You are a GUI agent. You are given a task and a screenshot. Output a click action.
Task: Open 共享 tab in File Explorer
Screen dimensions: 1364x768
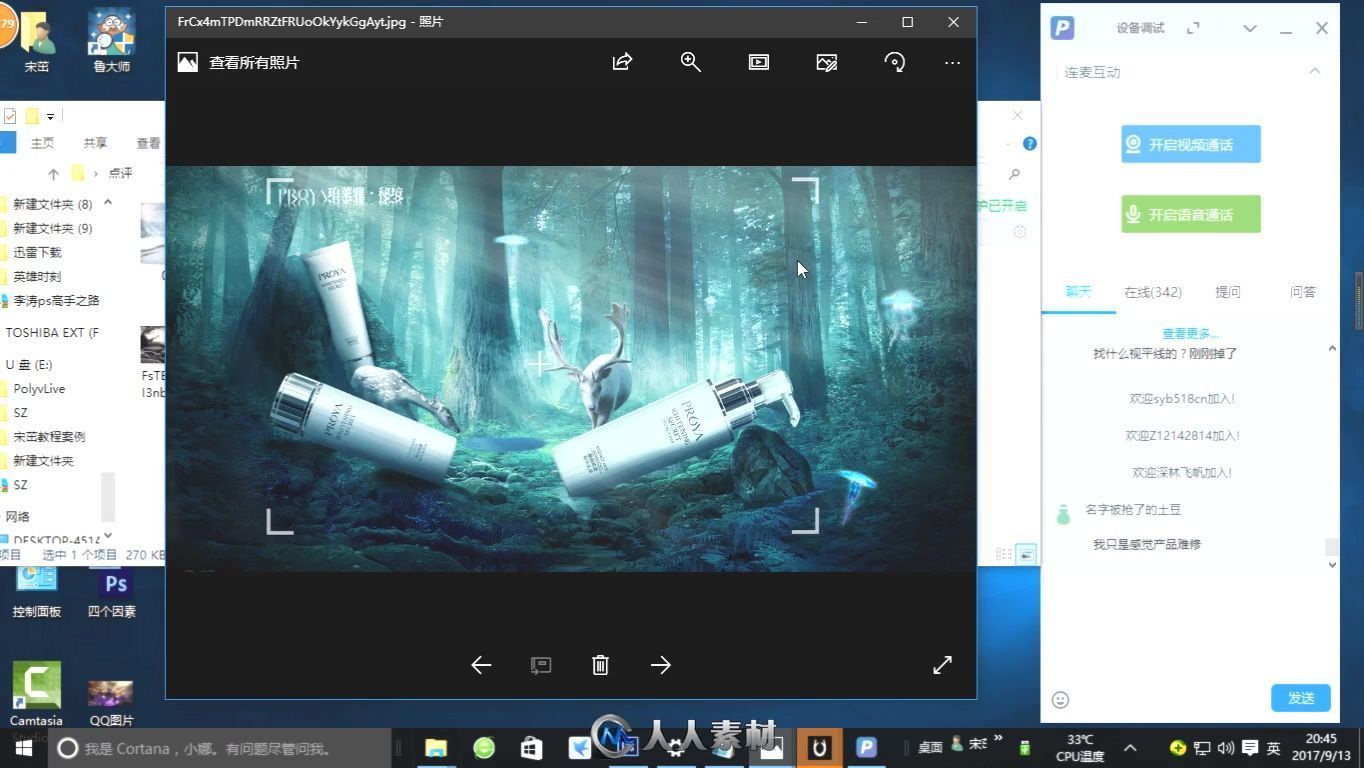pos(95,143)
